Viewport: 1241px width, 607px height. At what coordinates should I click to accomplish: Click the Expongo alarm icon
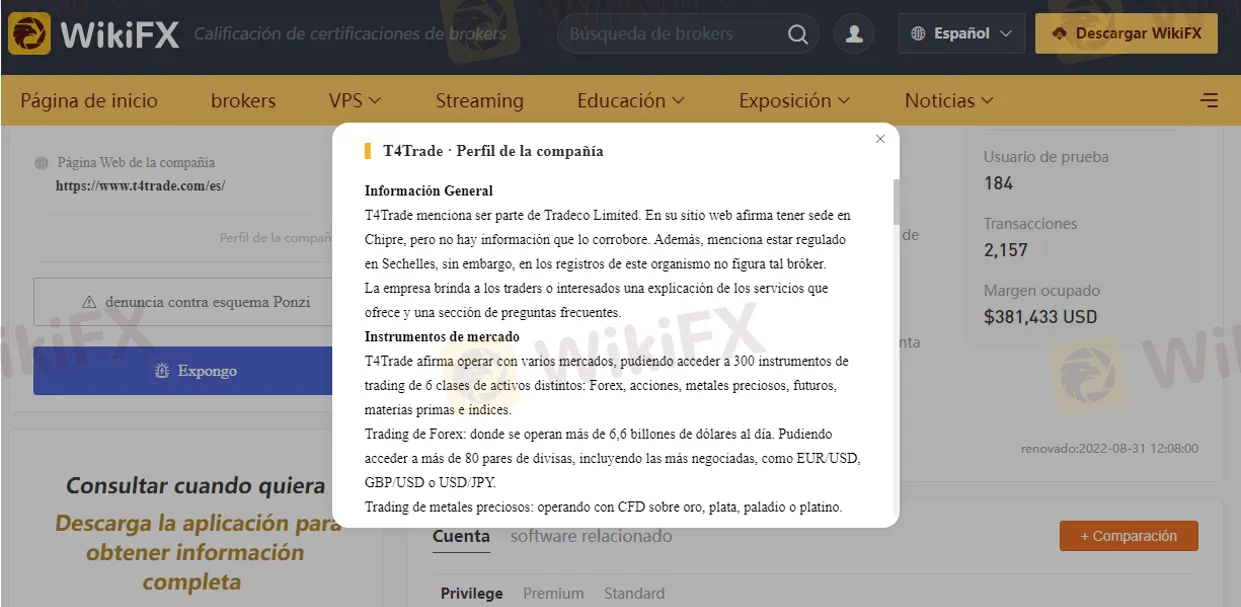162,371
